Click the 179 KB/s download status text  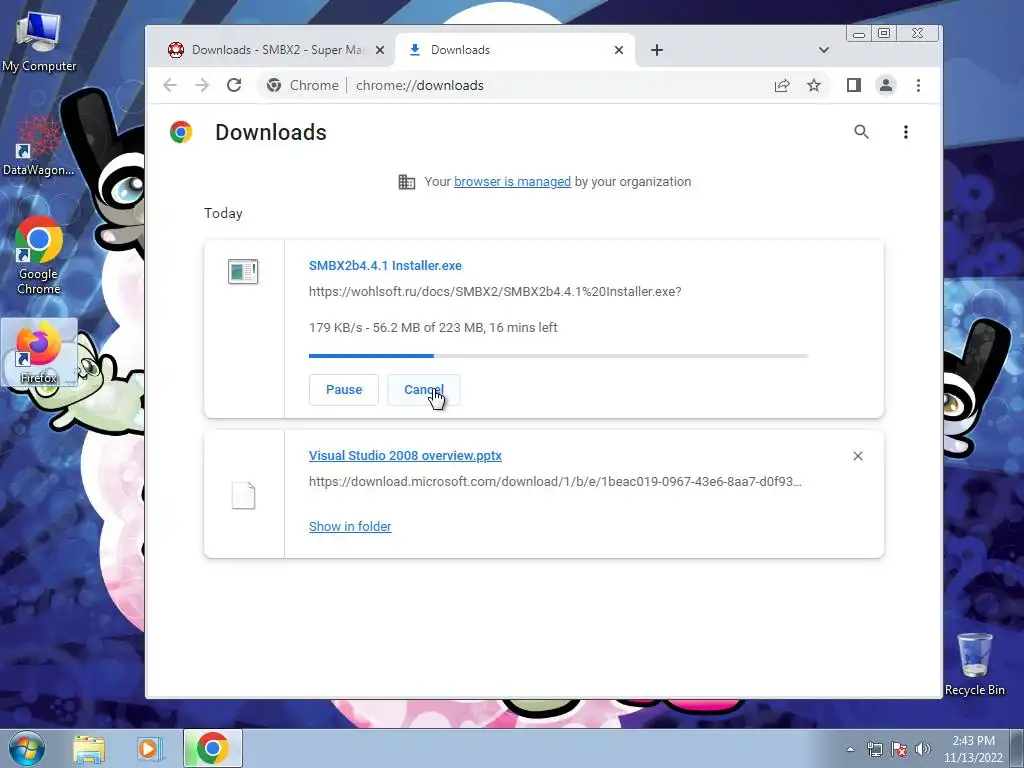click(x=433, y=328)
